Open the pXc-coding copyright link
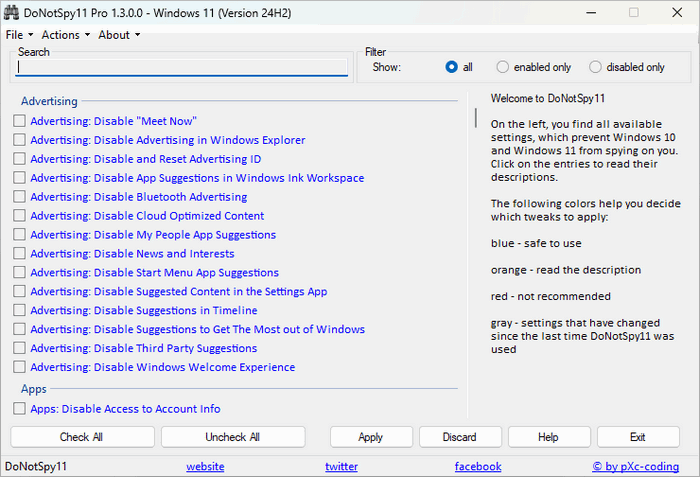The image size is (700, 477). [638, 466]
